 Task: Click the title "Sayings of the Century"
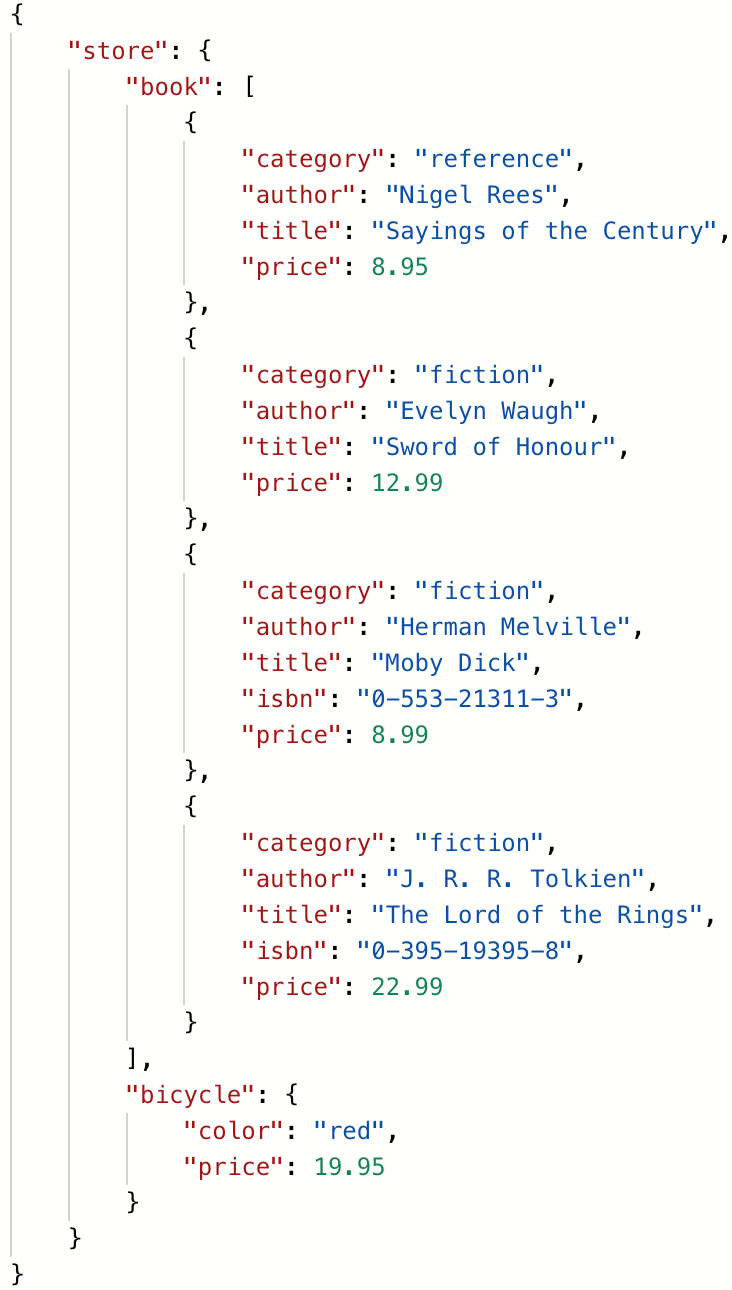(x=545, y=231)
